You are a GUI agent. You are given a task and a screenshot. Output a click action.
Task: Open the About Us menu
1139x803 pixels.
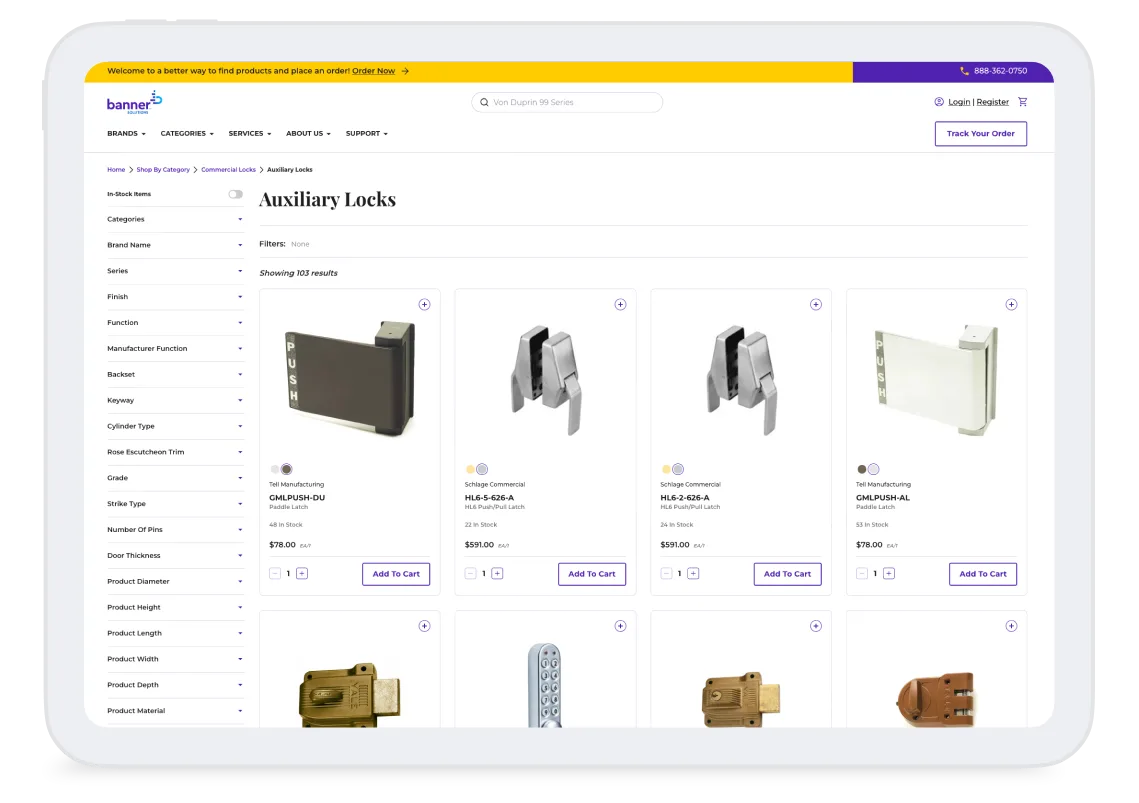[x=308, y=134]
